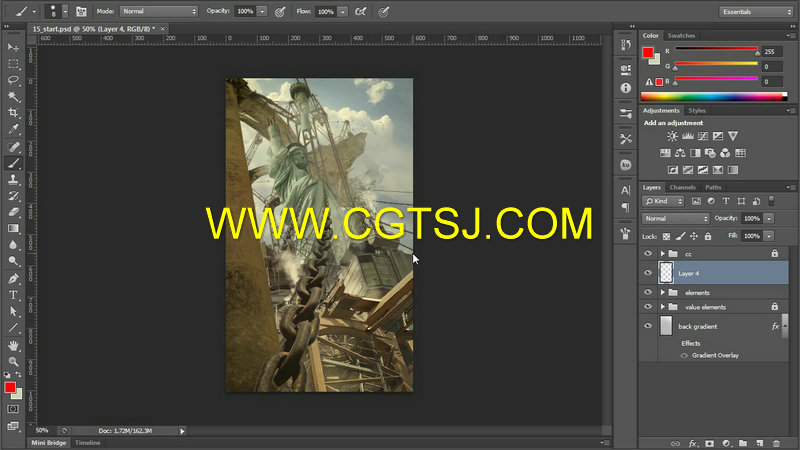The width and height of the screenshot is (800, 450).
Task: Toggle pressure for opacity button
Action: (280, 11)
